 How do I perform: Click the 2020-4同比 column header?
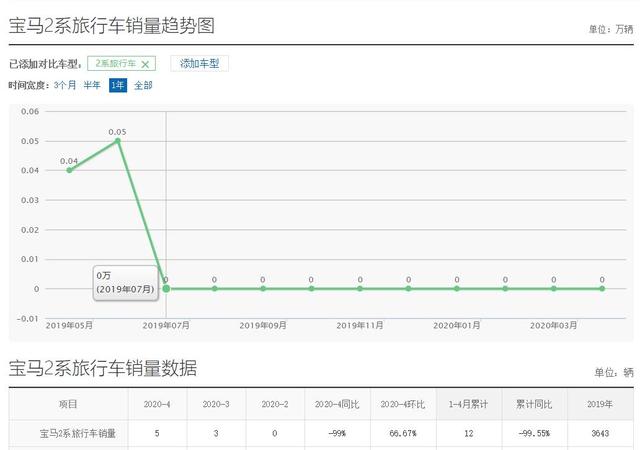(x=337, y=404)
